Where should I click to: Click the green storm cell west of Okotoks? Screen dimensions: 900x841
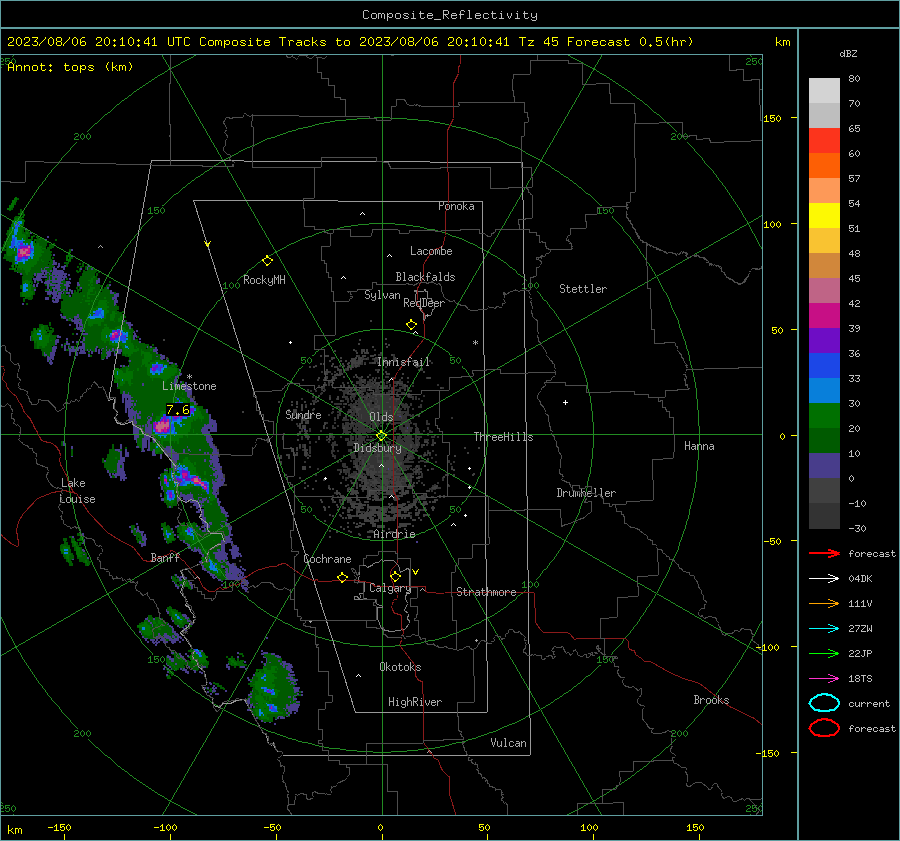click(x=273, y=687)
